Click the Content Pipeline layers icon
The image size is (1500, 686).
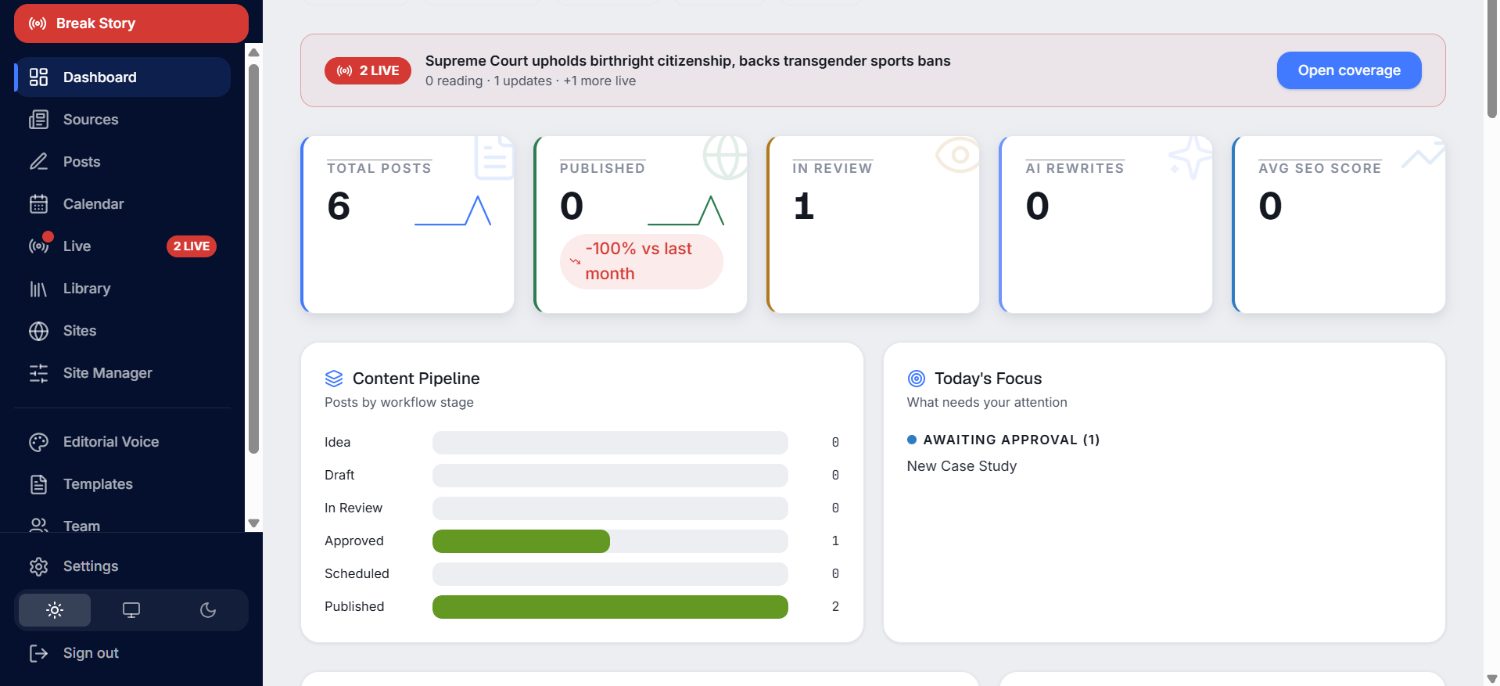click(x=334, y=379)
